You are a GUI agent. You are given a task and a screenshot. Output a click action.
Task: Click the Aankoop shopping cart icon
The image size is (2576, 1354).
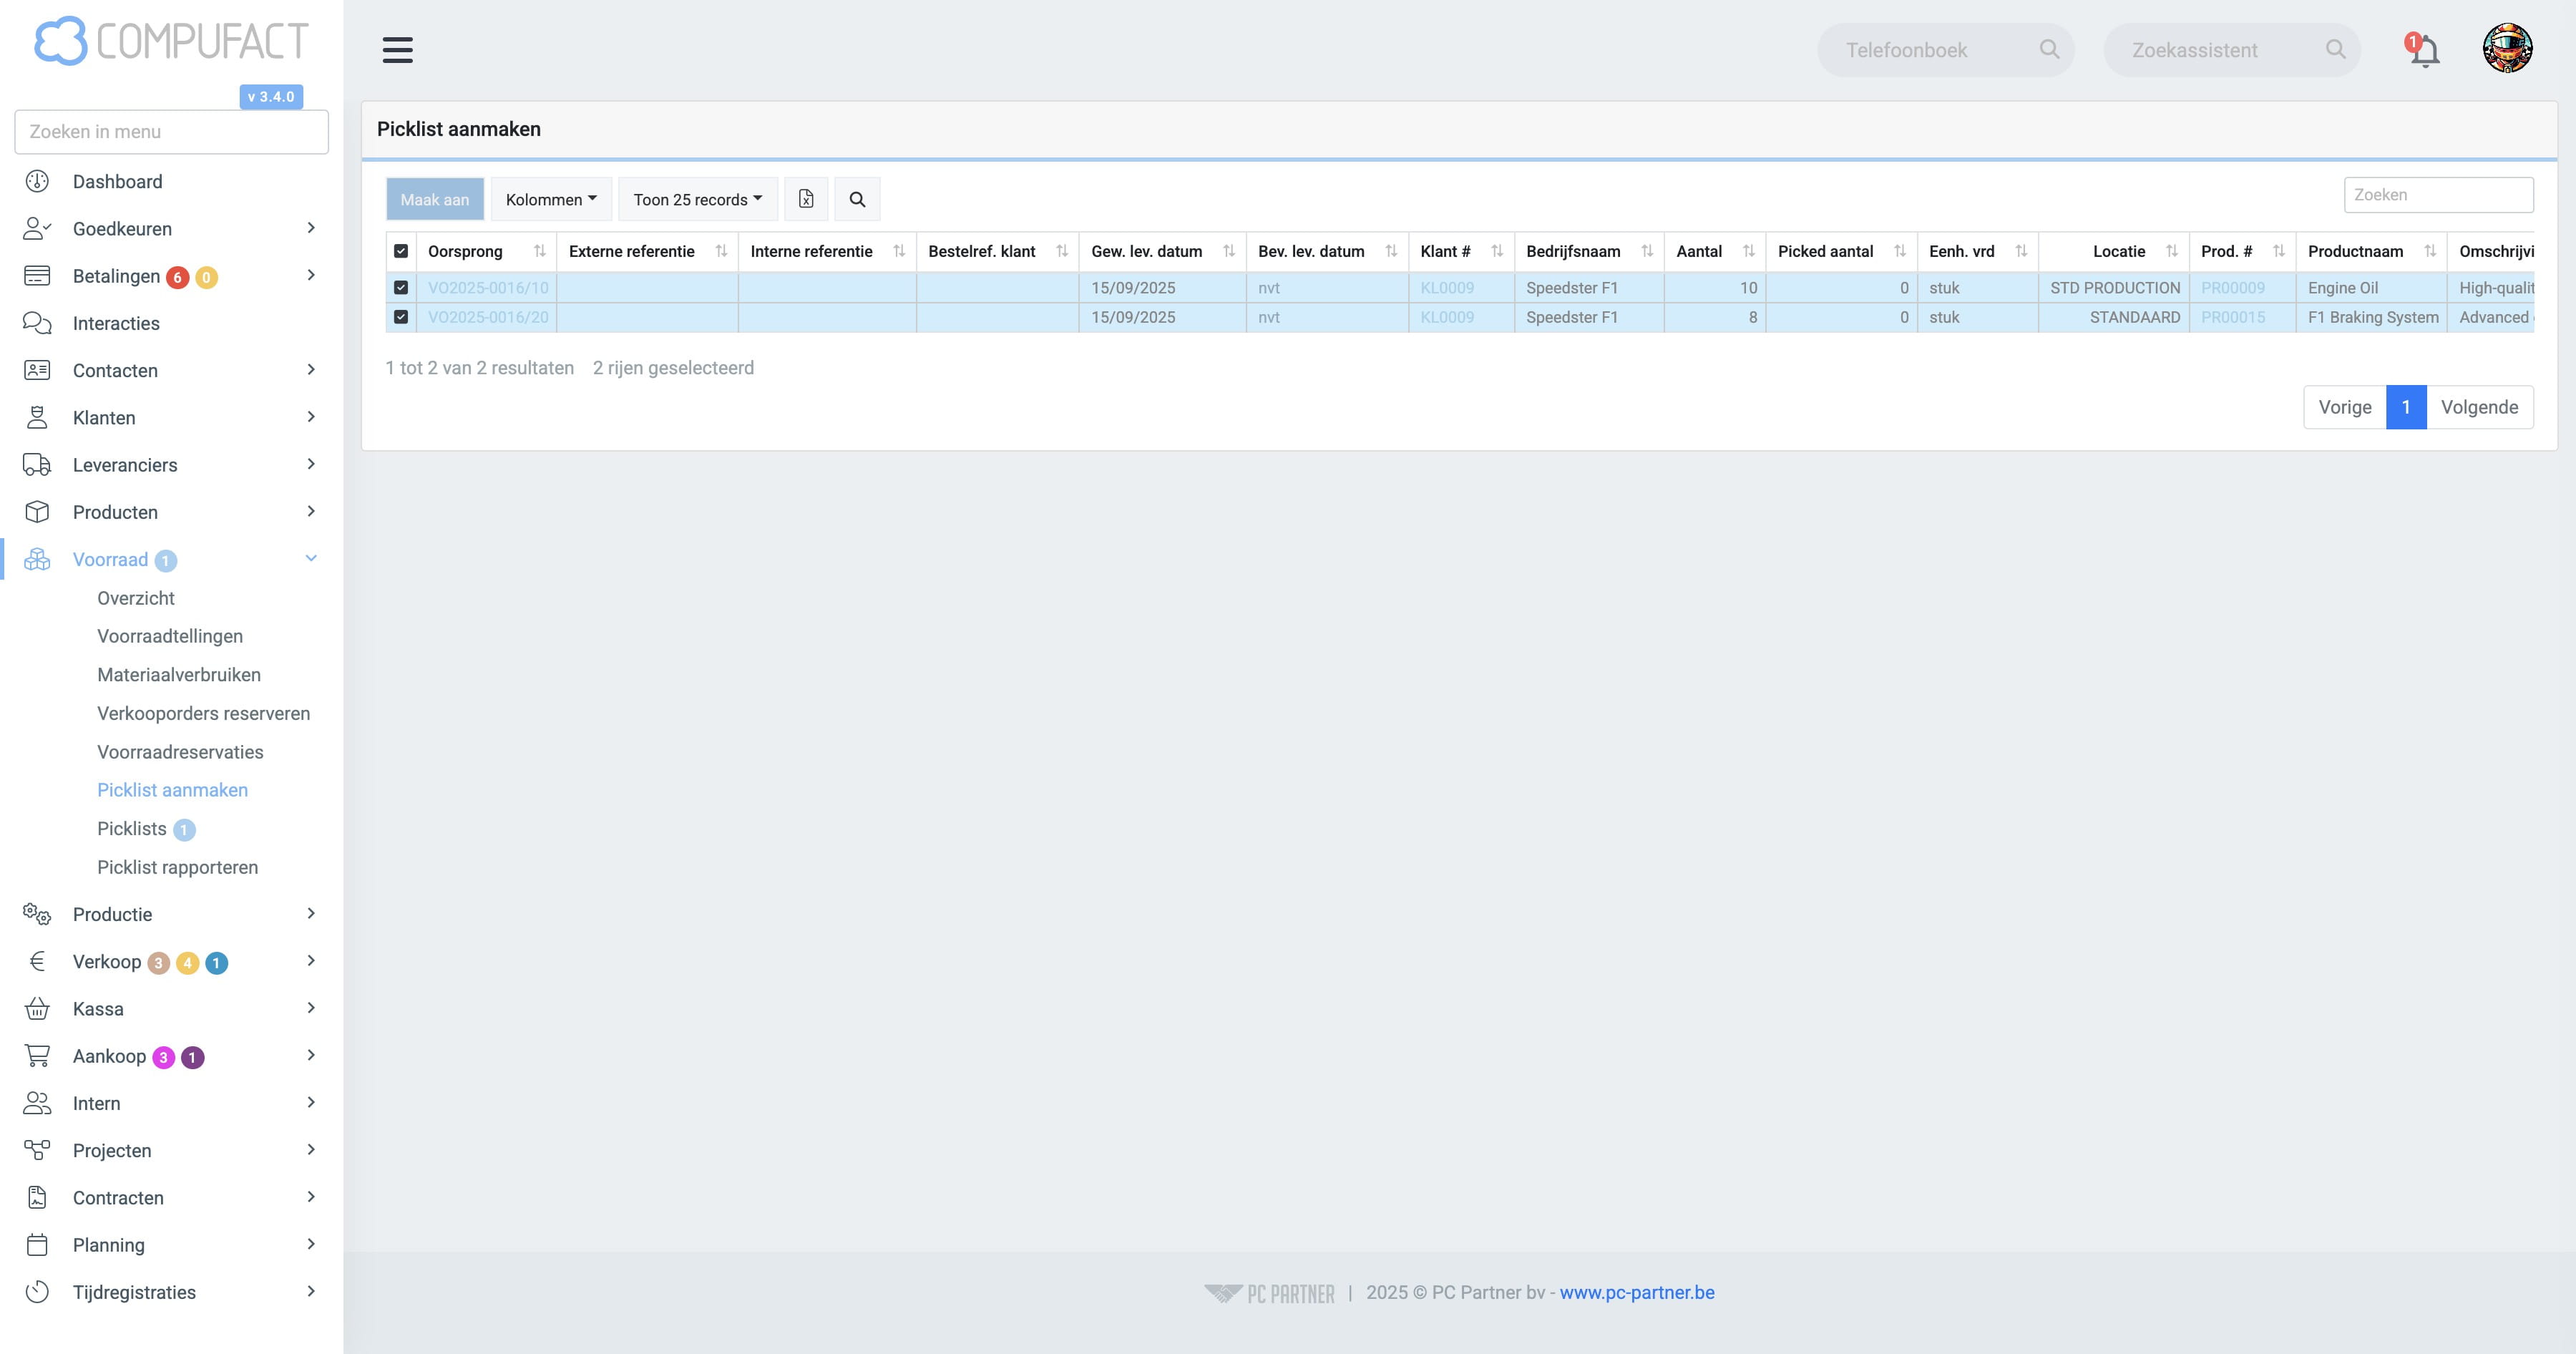coord(37,1056)
